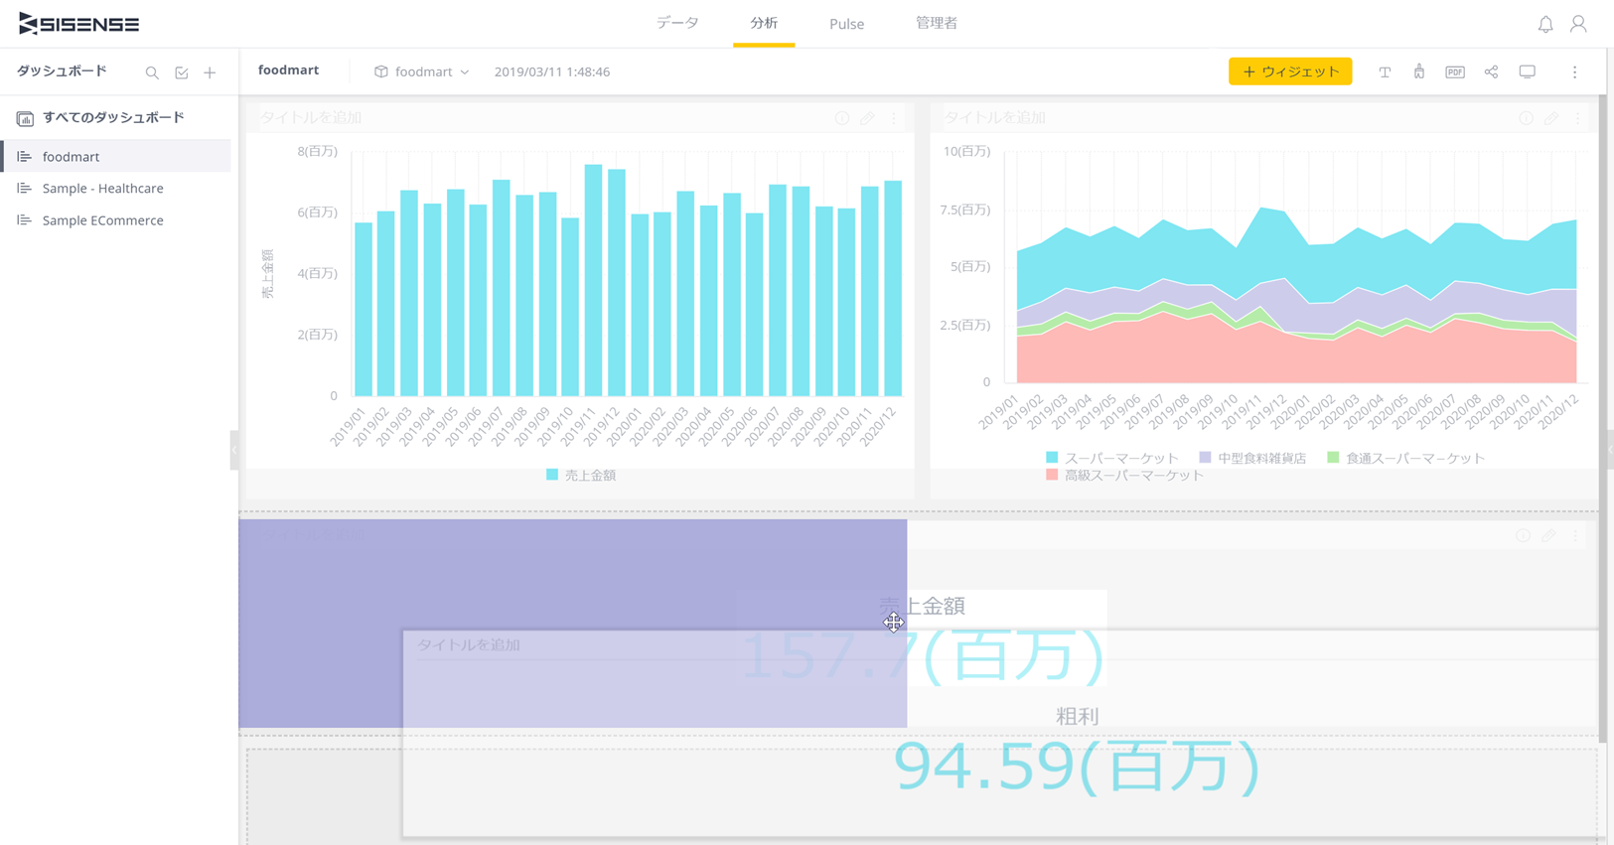The height and width of the screenshot is (845, 1614).
Task: Click the dragged widget title タイトルを追加
Action: (469, 645)
